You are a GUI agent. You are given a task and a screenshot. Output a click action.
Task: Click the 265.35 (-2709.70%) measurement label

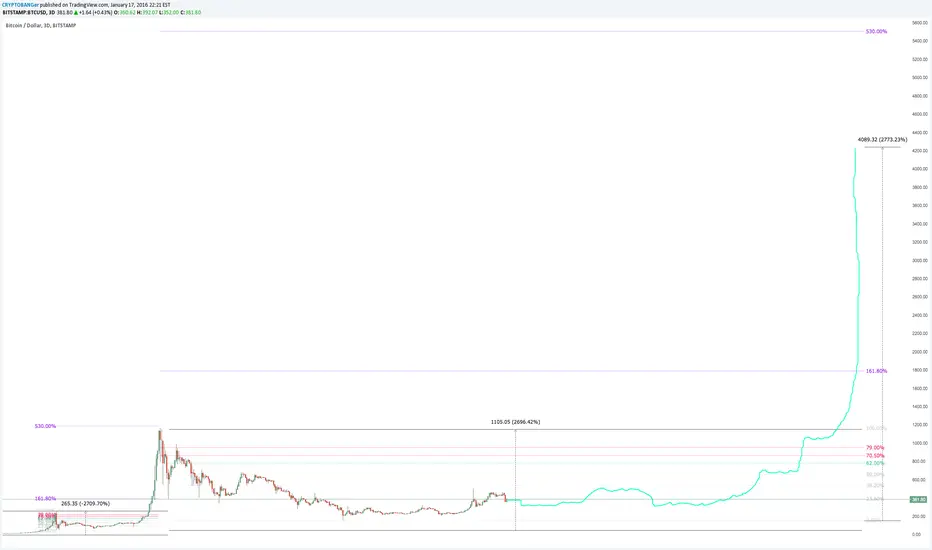pos(86,504)
